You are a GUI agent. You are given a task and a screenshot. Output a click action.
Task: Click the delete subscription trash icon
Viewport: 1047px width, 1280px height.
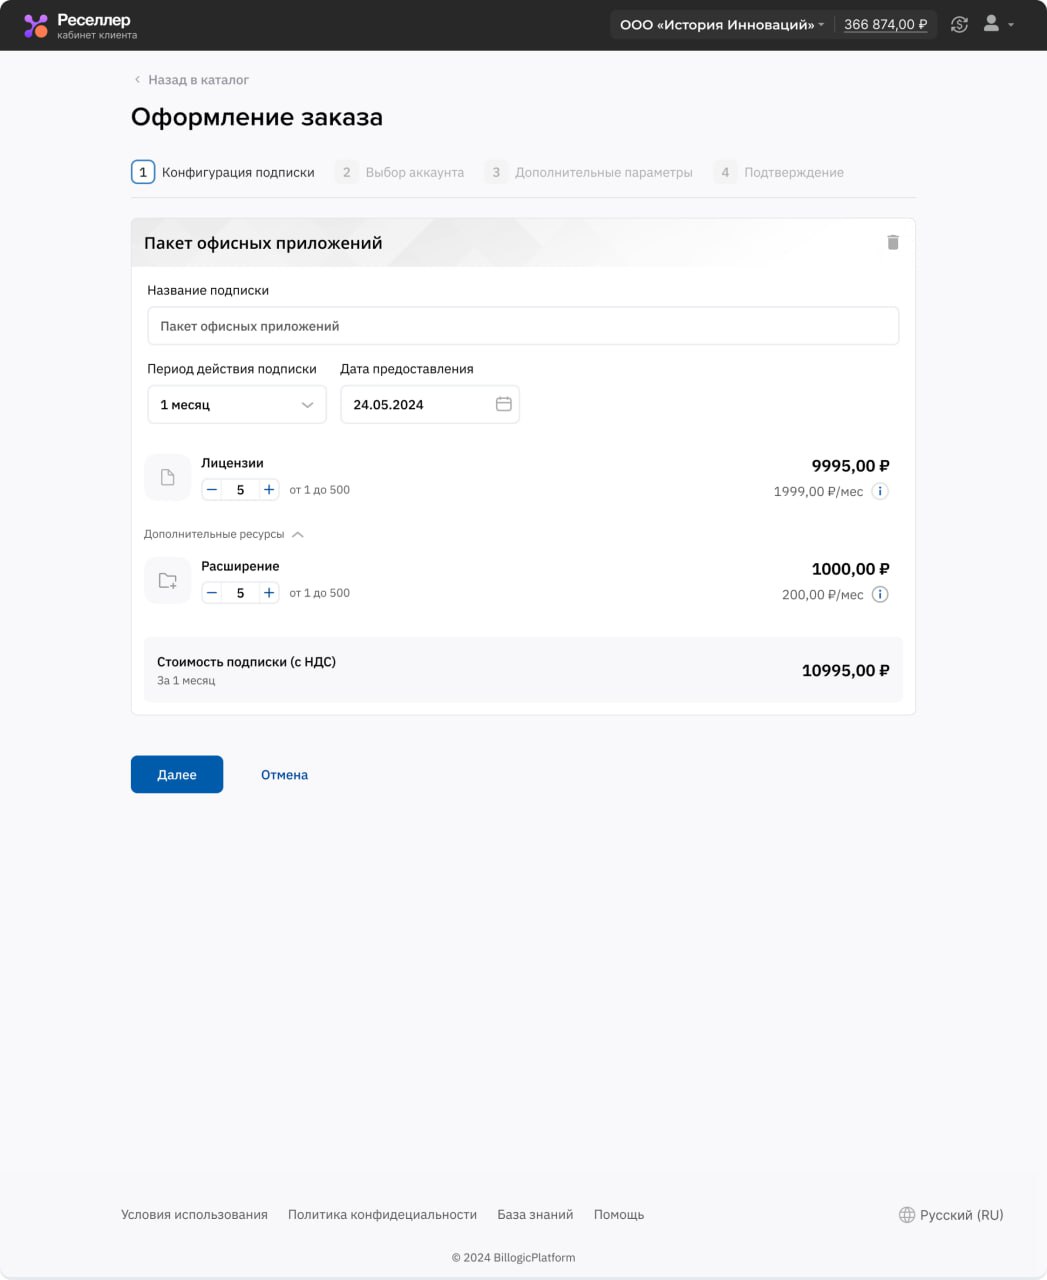(893, 242)
